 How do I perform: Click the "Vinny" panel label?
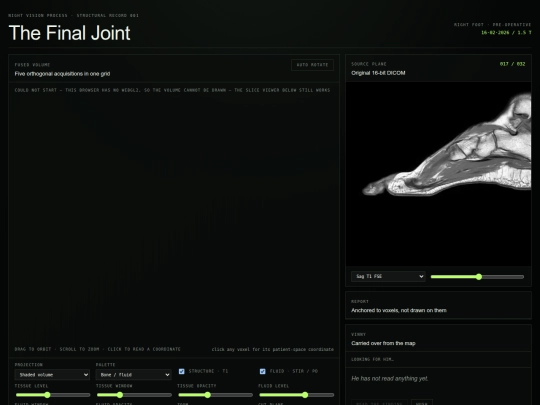[x=359, y=334]
